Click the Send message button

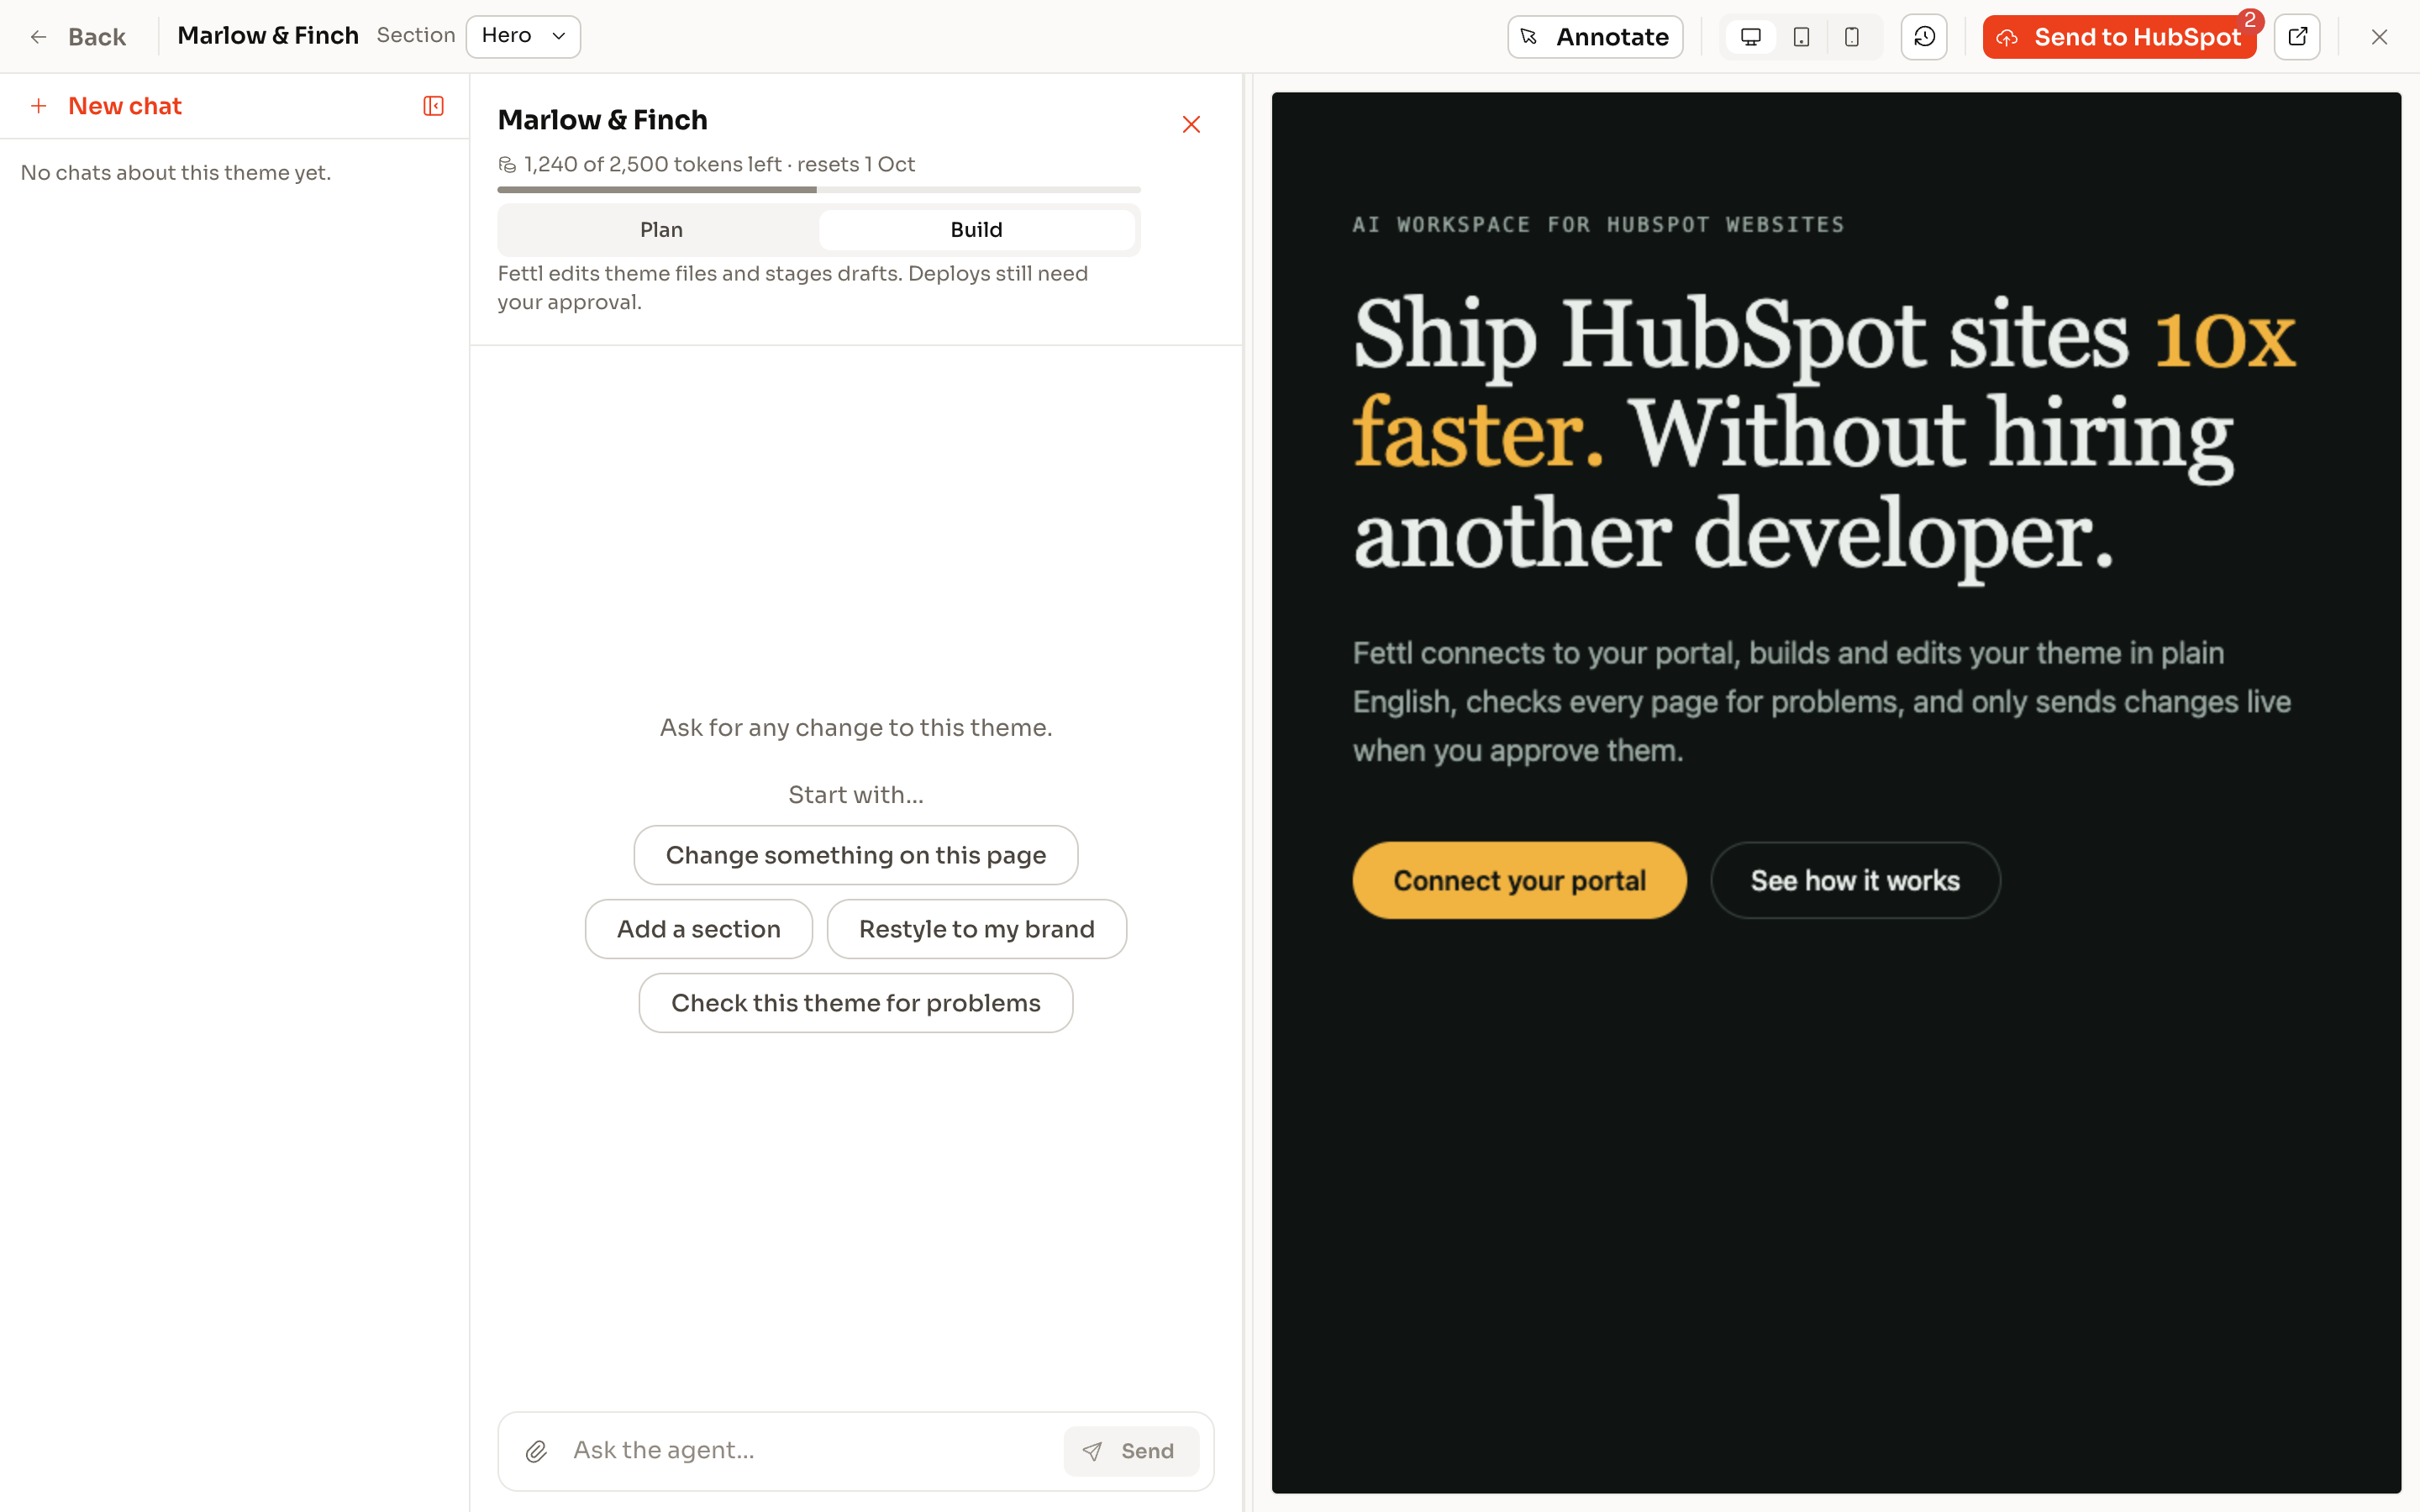click(x=1131, y=1451)
